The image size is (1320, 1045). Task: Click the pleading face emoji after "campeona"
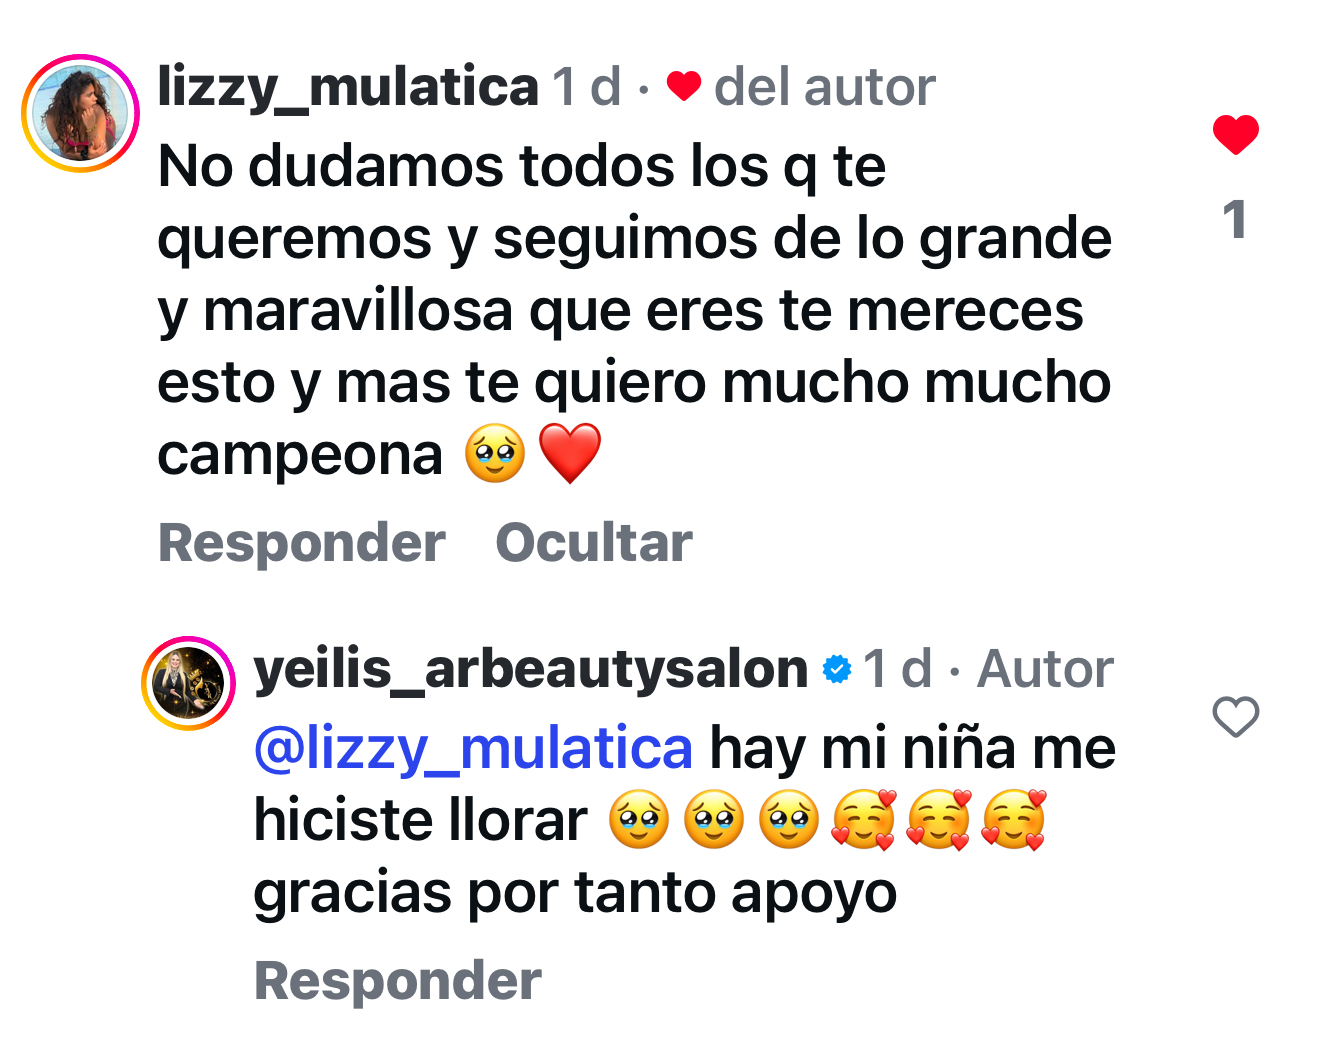click(x=495, y=453)
